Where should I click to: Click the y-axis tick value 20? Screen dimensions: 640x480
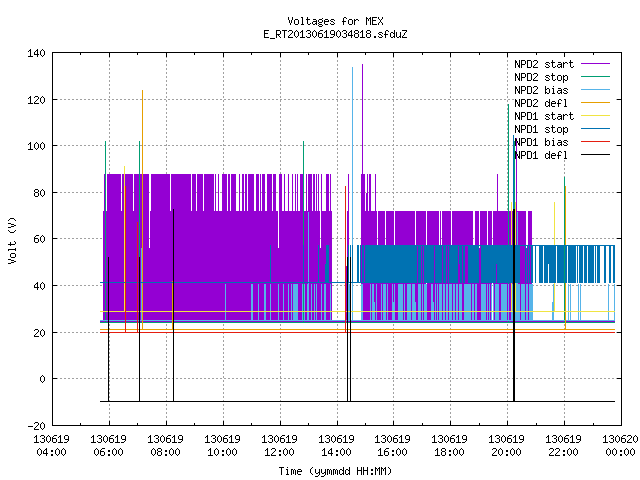point(39,333)
